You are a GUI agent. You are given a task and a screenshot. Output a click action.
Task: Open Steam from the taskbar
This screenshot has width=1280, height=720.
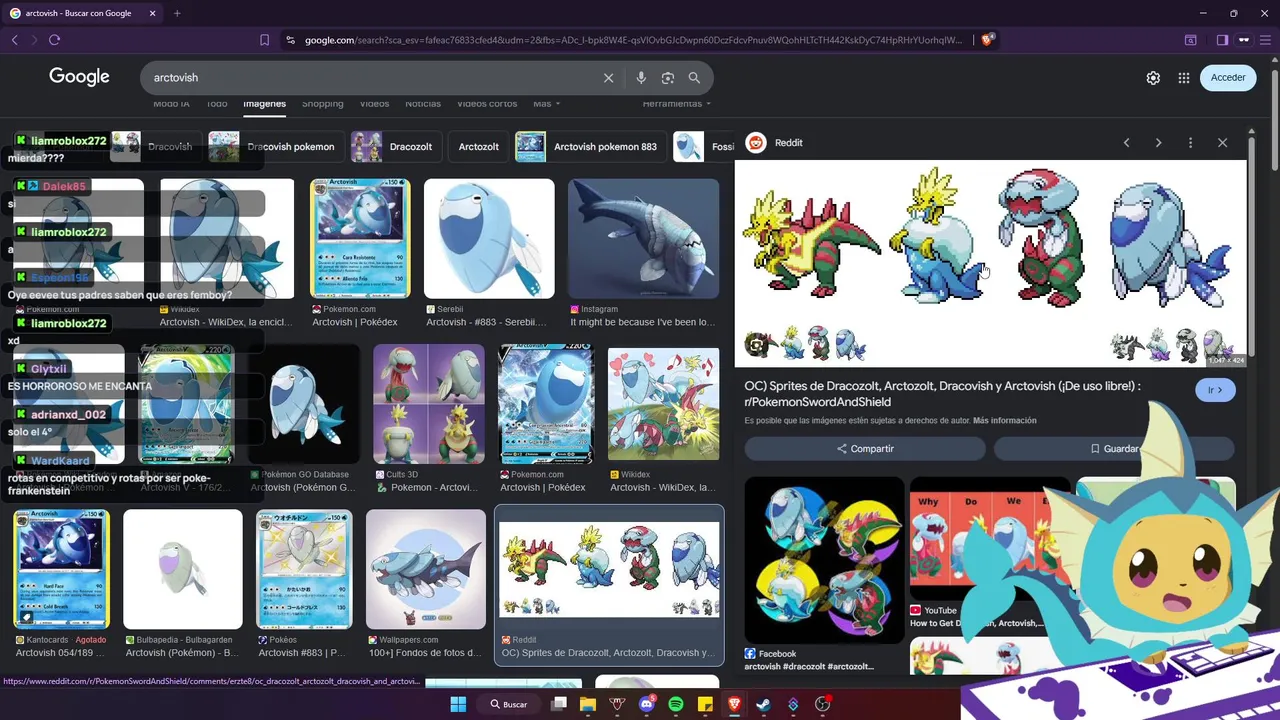coord(763,704)
